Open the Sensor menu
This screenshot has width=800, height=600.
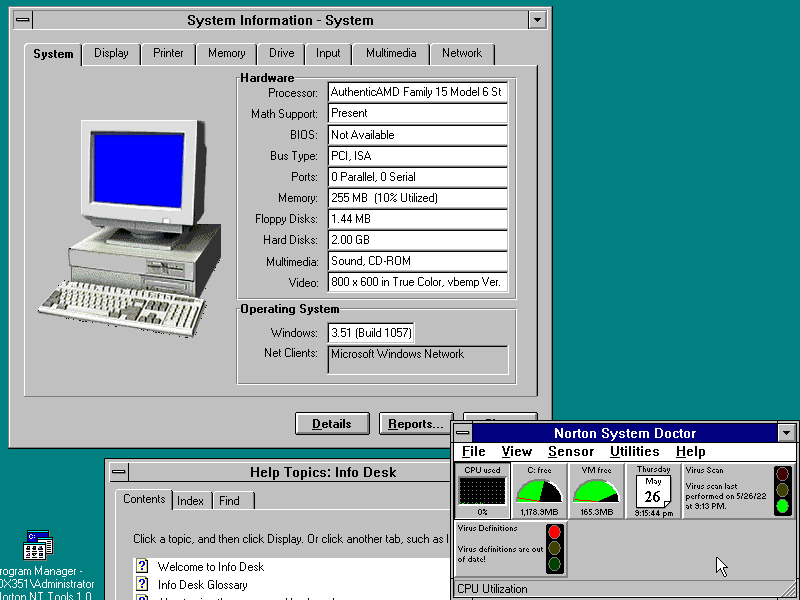(571, 452)
